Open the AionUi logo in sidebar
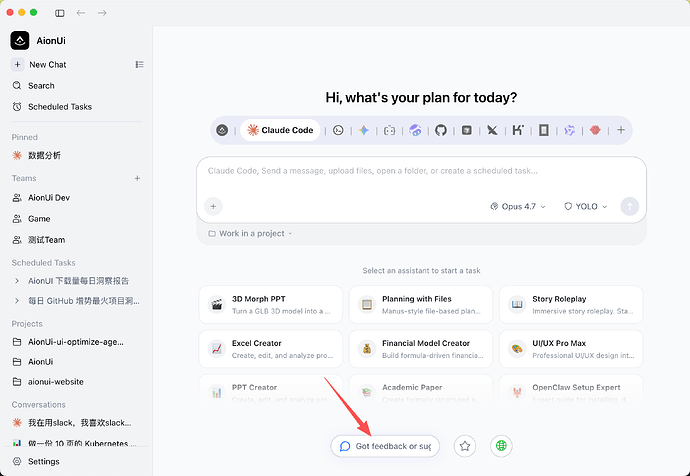Screen dimensions: 690x476 tap(20, 40)
